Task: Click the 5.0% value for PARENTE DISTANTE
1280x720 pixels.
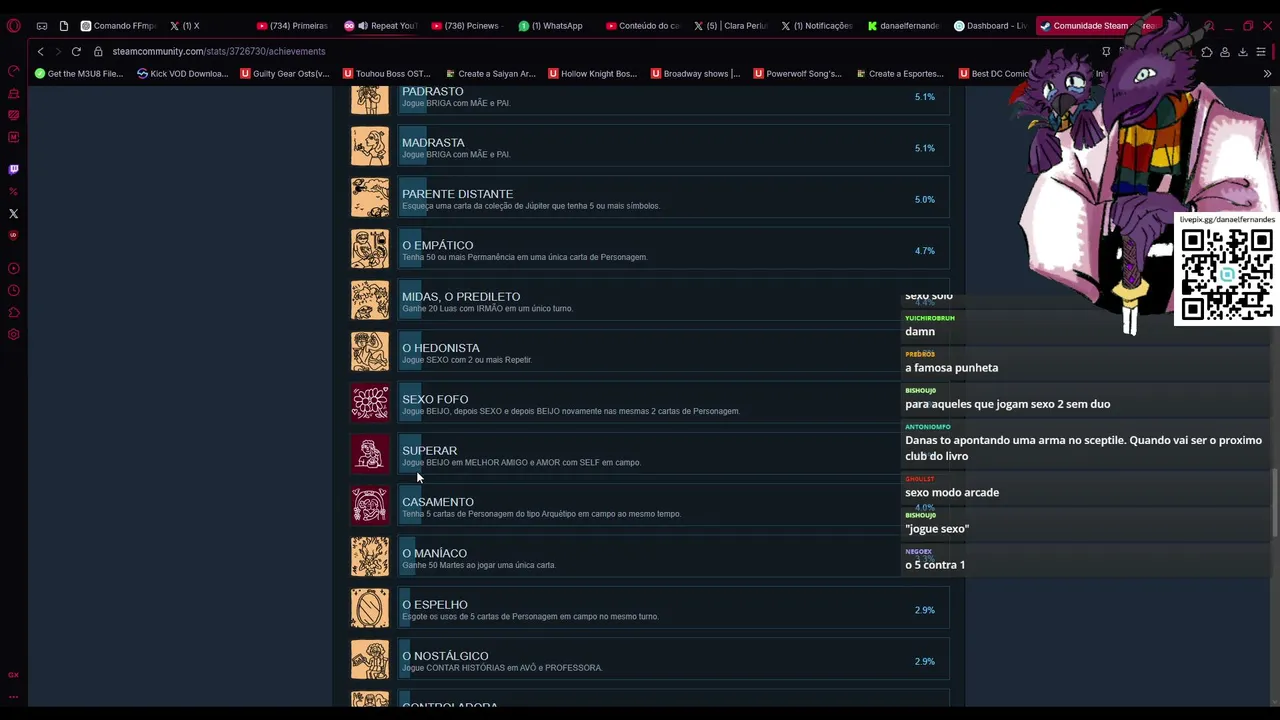Action: pyautogui.click(x=925, y=199)
